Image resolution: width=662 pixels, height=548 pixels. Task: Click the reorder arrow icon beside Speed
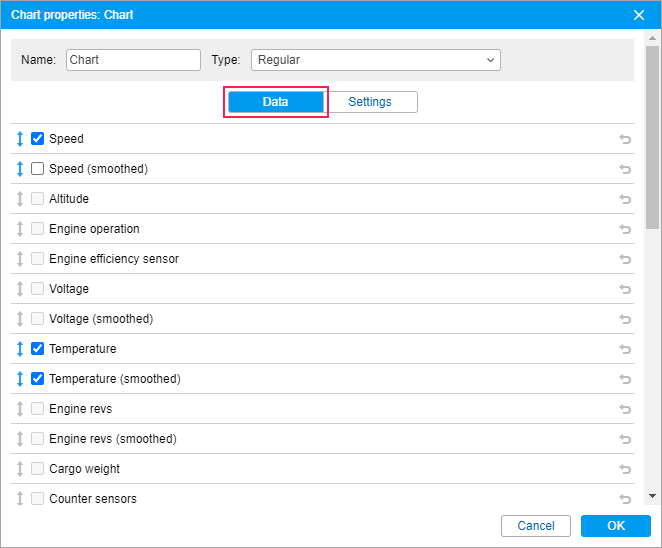[x=20, y=138]
